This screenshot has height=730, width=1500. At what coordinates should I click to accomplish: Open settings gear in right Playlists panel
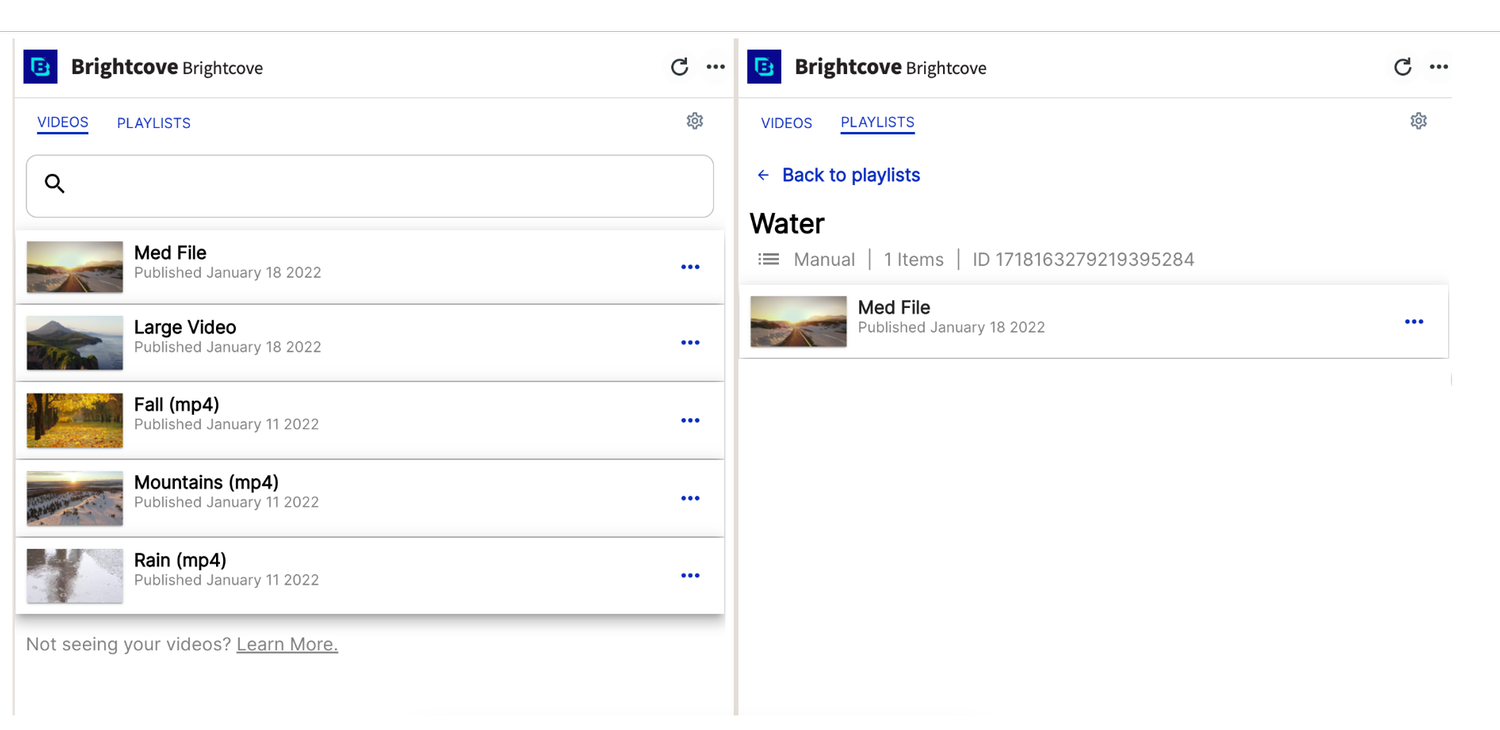click(x=1419, y=121)
